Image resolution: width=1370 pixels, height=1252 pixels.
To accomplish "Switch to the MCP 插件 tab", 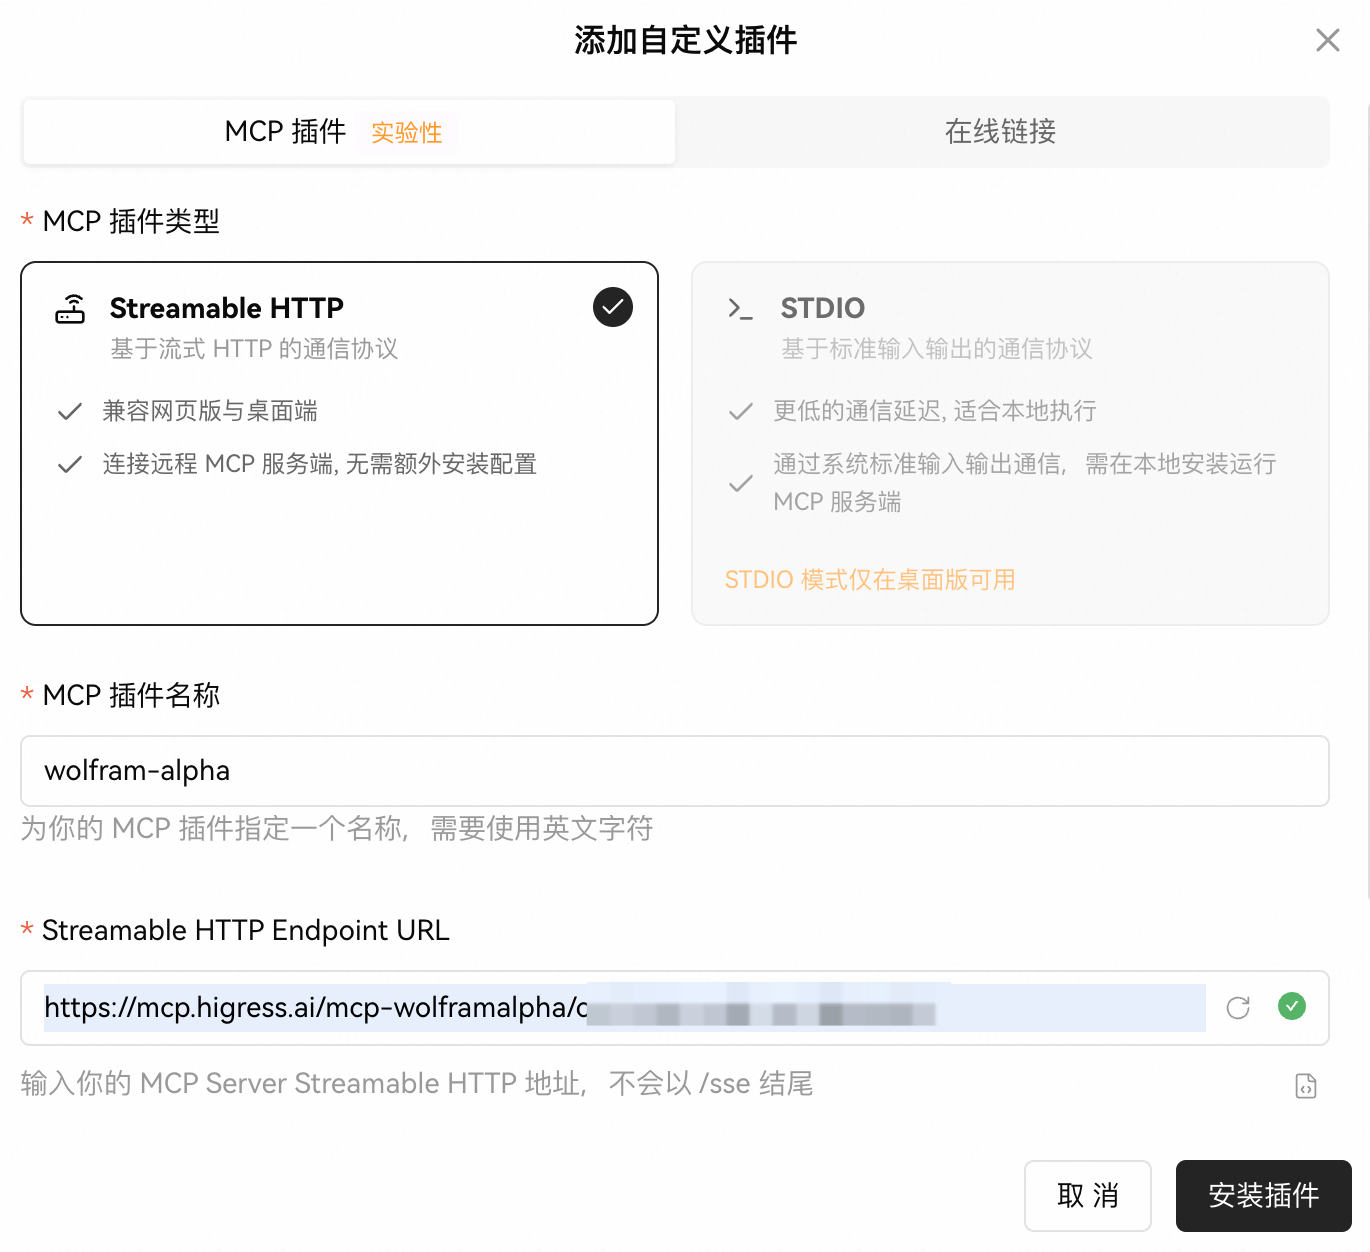I will (x=286, y=131).
